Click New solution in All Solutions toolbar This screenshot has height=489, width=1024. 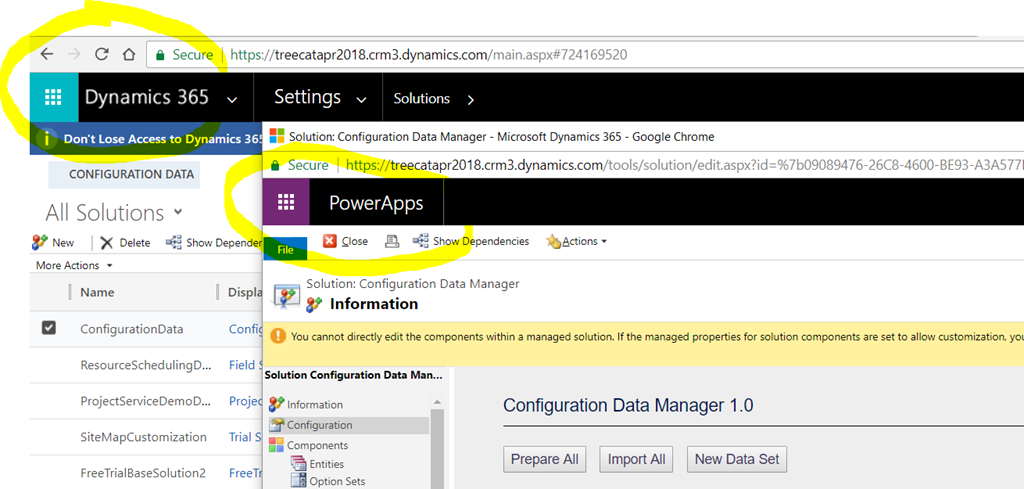[53, 242]
